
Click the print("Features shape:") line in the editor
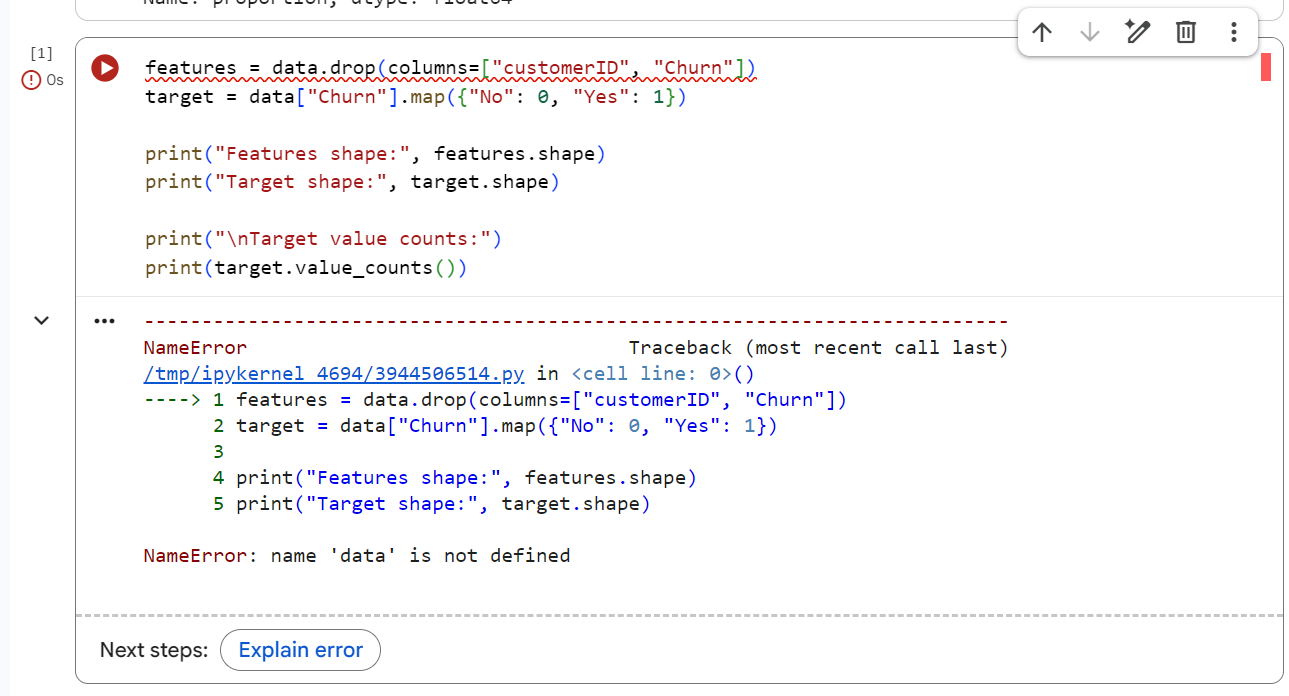click(375, 154)
